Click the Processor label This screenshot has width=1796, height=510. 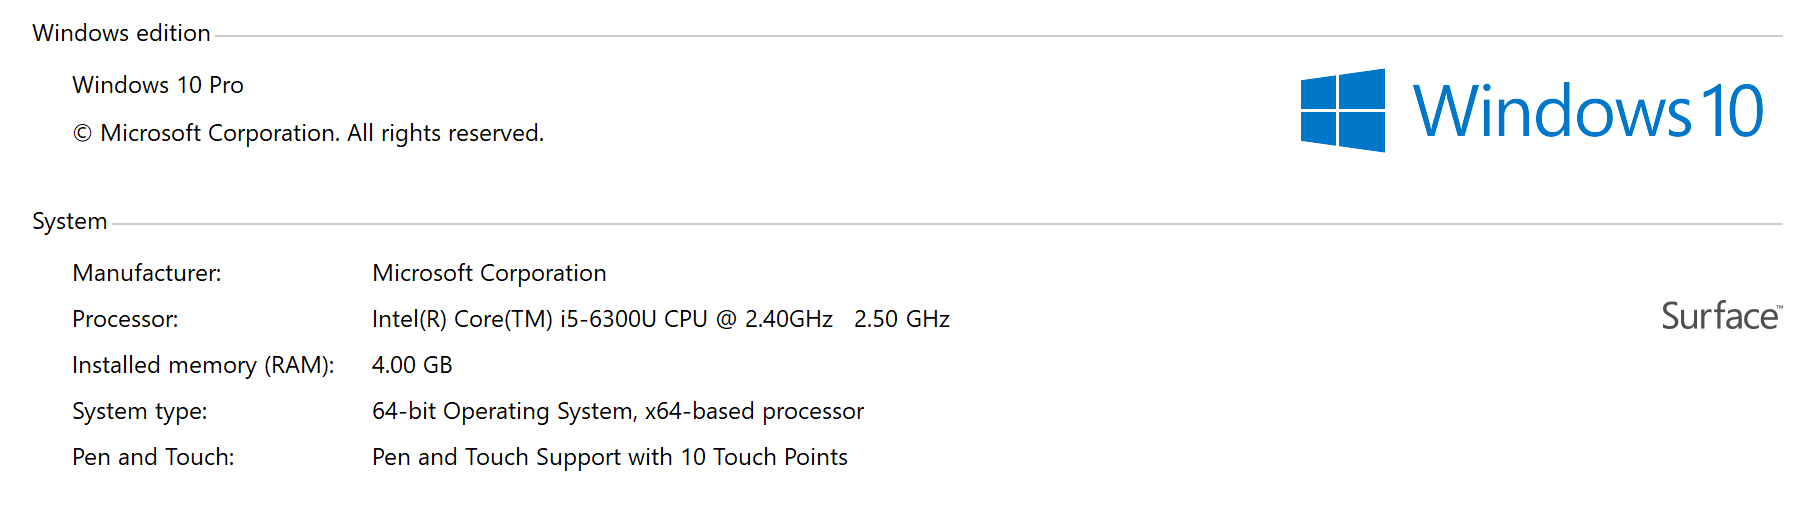click(x=125, y=319)
